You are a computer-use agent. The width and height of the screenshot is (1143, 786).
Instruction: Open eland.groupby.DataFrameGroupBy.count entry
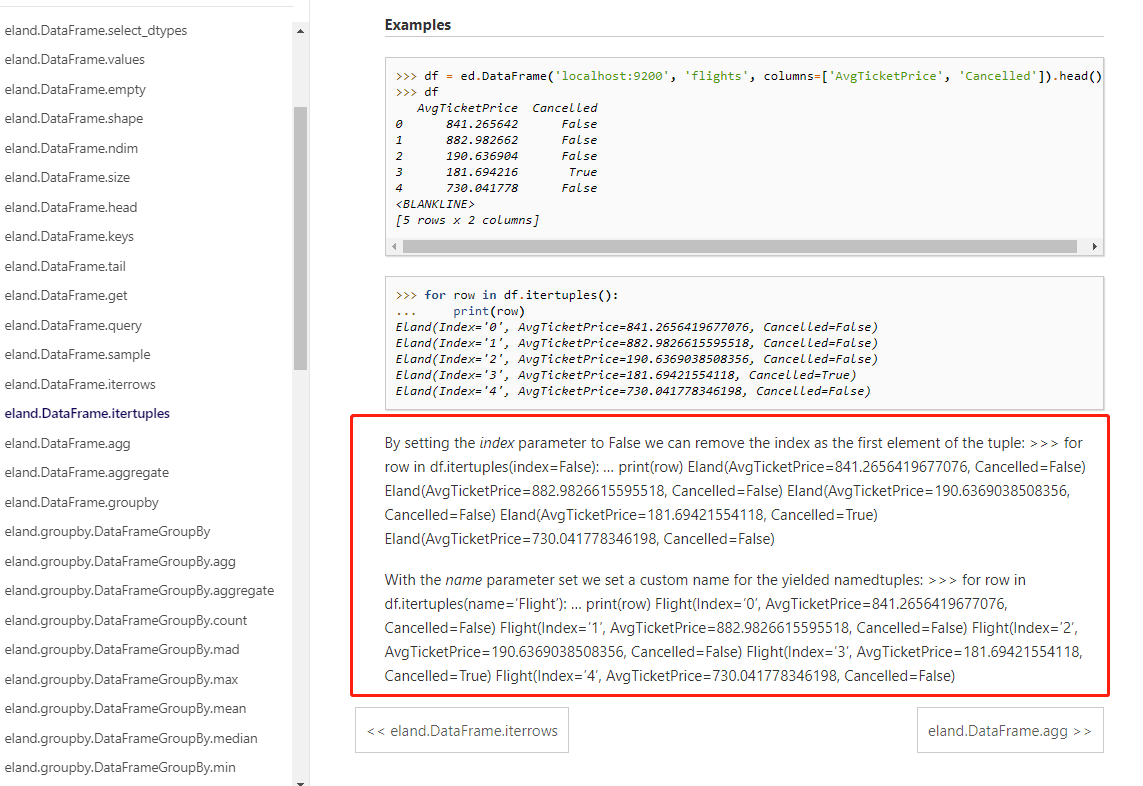(x=125, y=620)
